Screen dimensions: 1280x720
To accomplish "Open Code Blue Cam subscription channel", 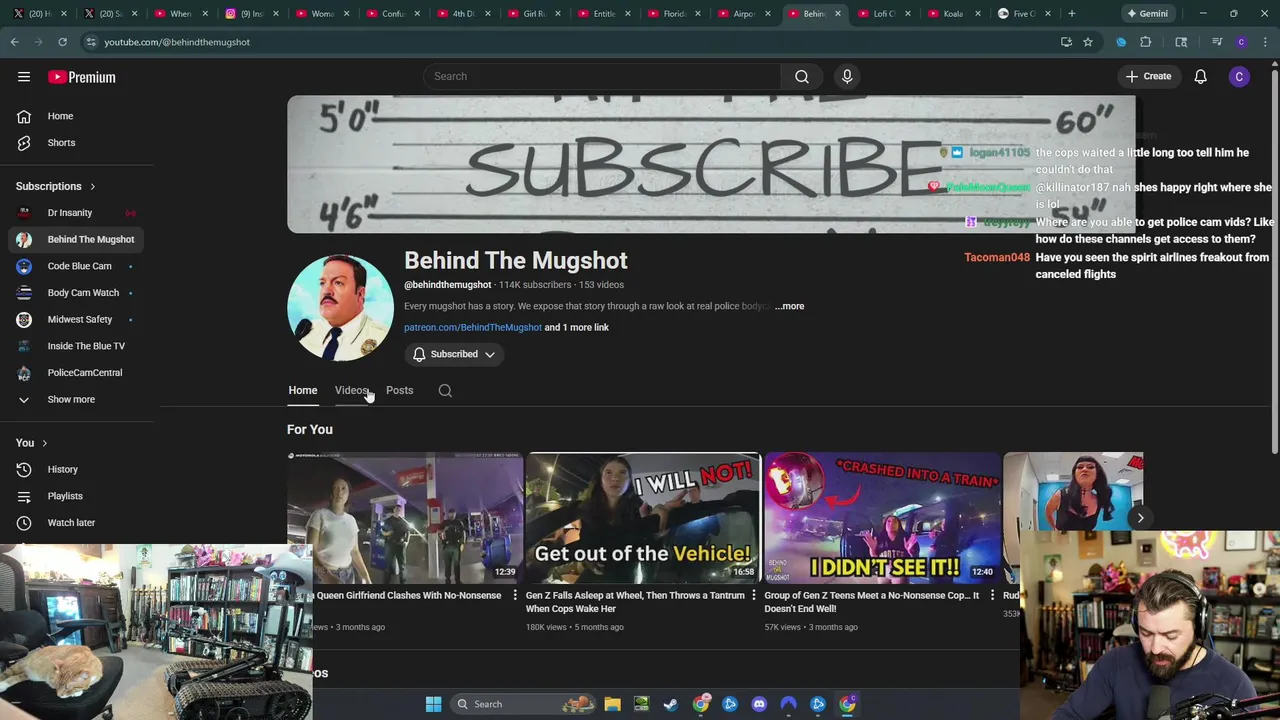I will click(x=76, y=266).
